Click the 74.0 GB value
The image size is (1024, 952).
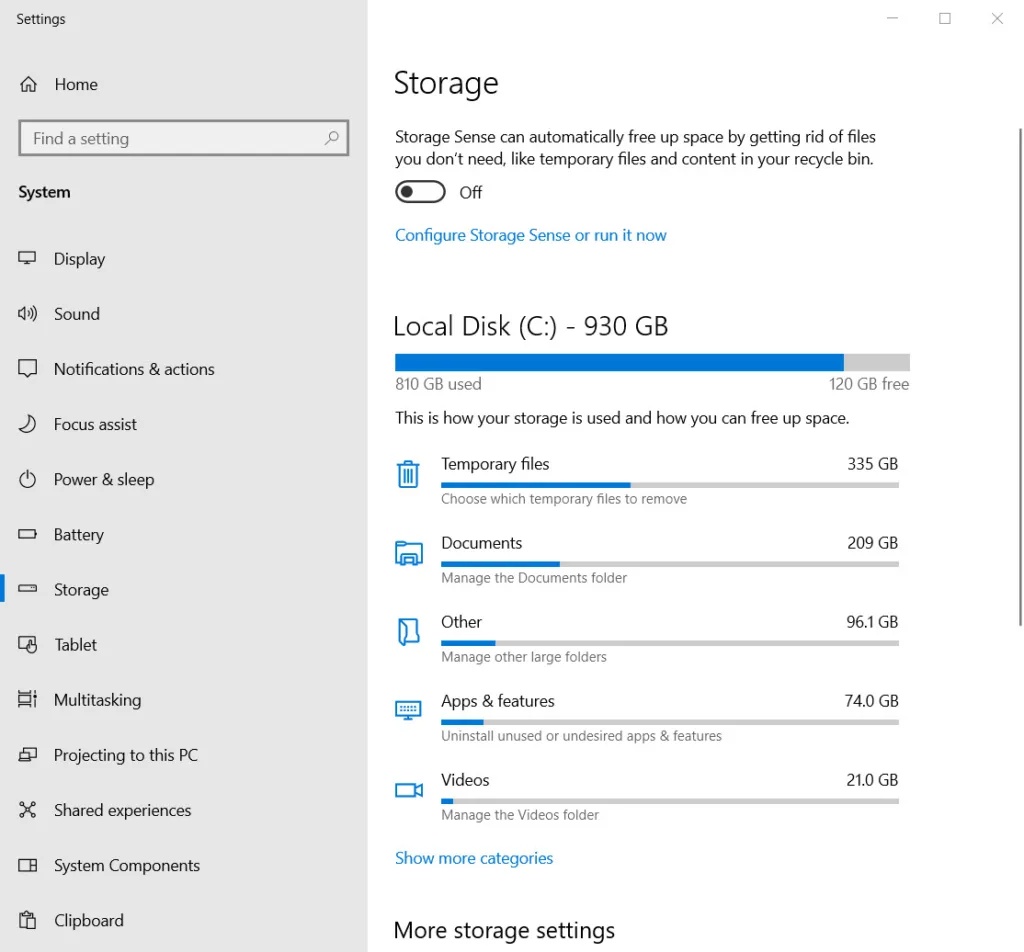[871, 701]
